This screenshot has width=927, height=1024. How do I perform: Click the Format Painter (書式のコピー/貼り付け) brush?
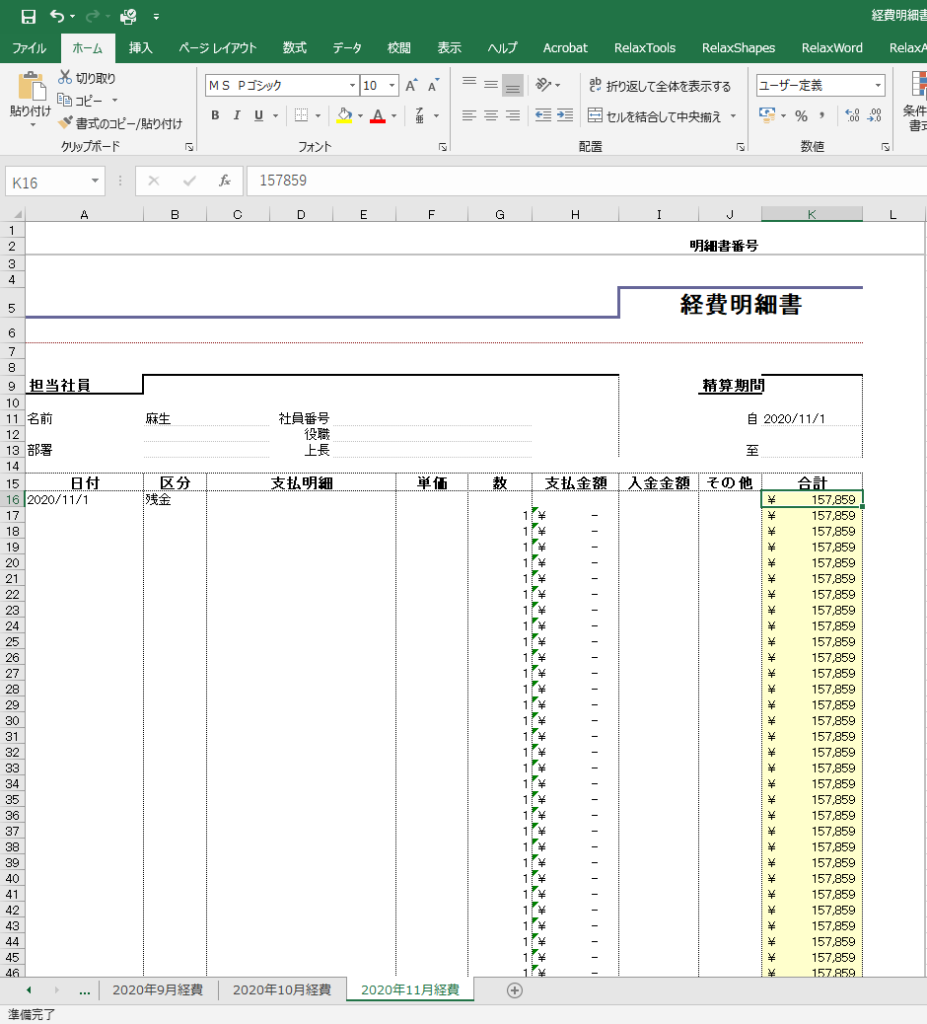pyautogui.click(x=66, y=123)
